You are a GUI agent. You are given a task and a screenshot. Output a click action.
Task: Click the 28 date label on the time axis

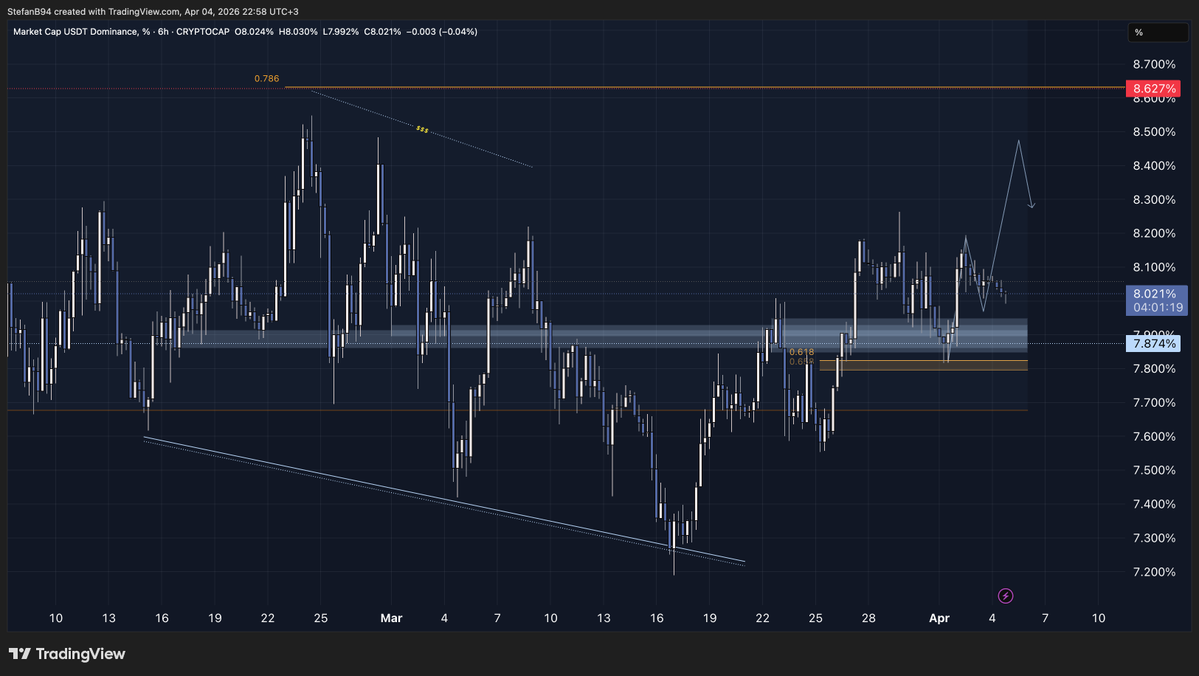click(x=869, y=618)
